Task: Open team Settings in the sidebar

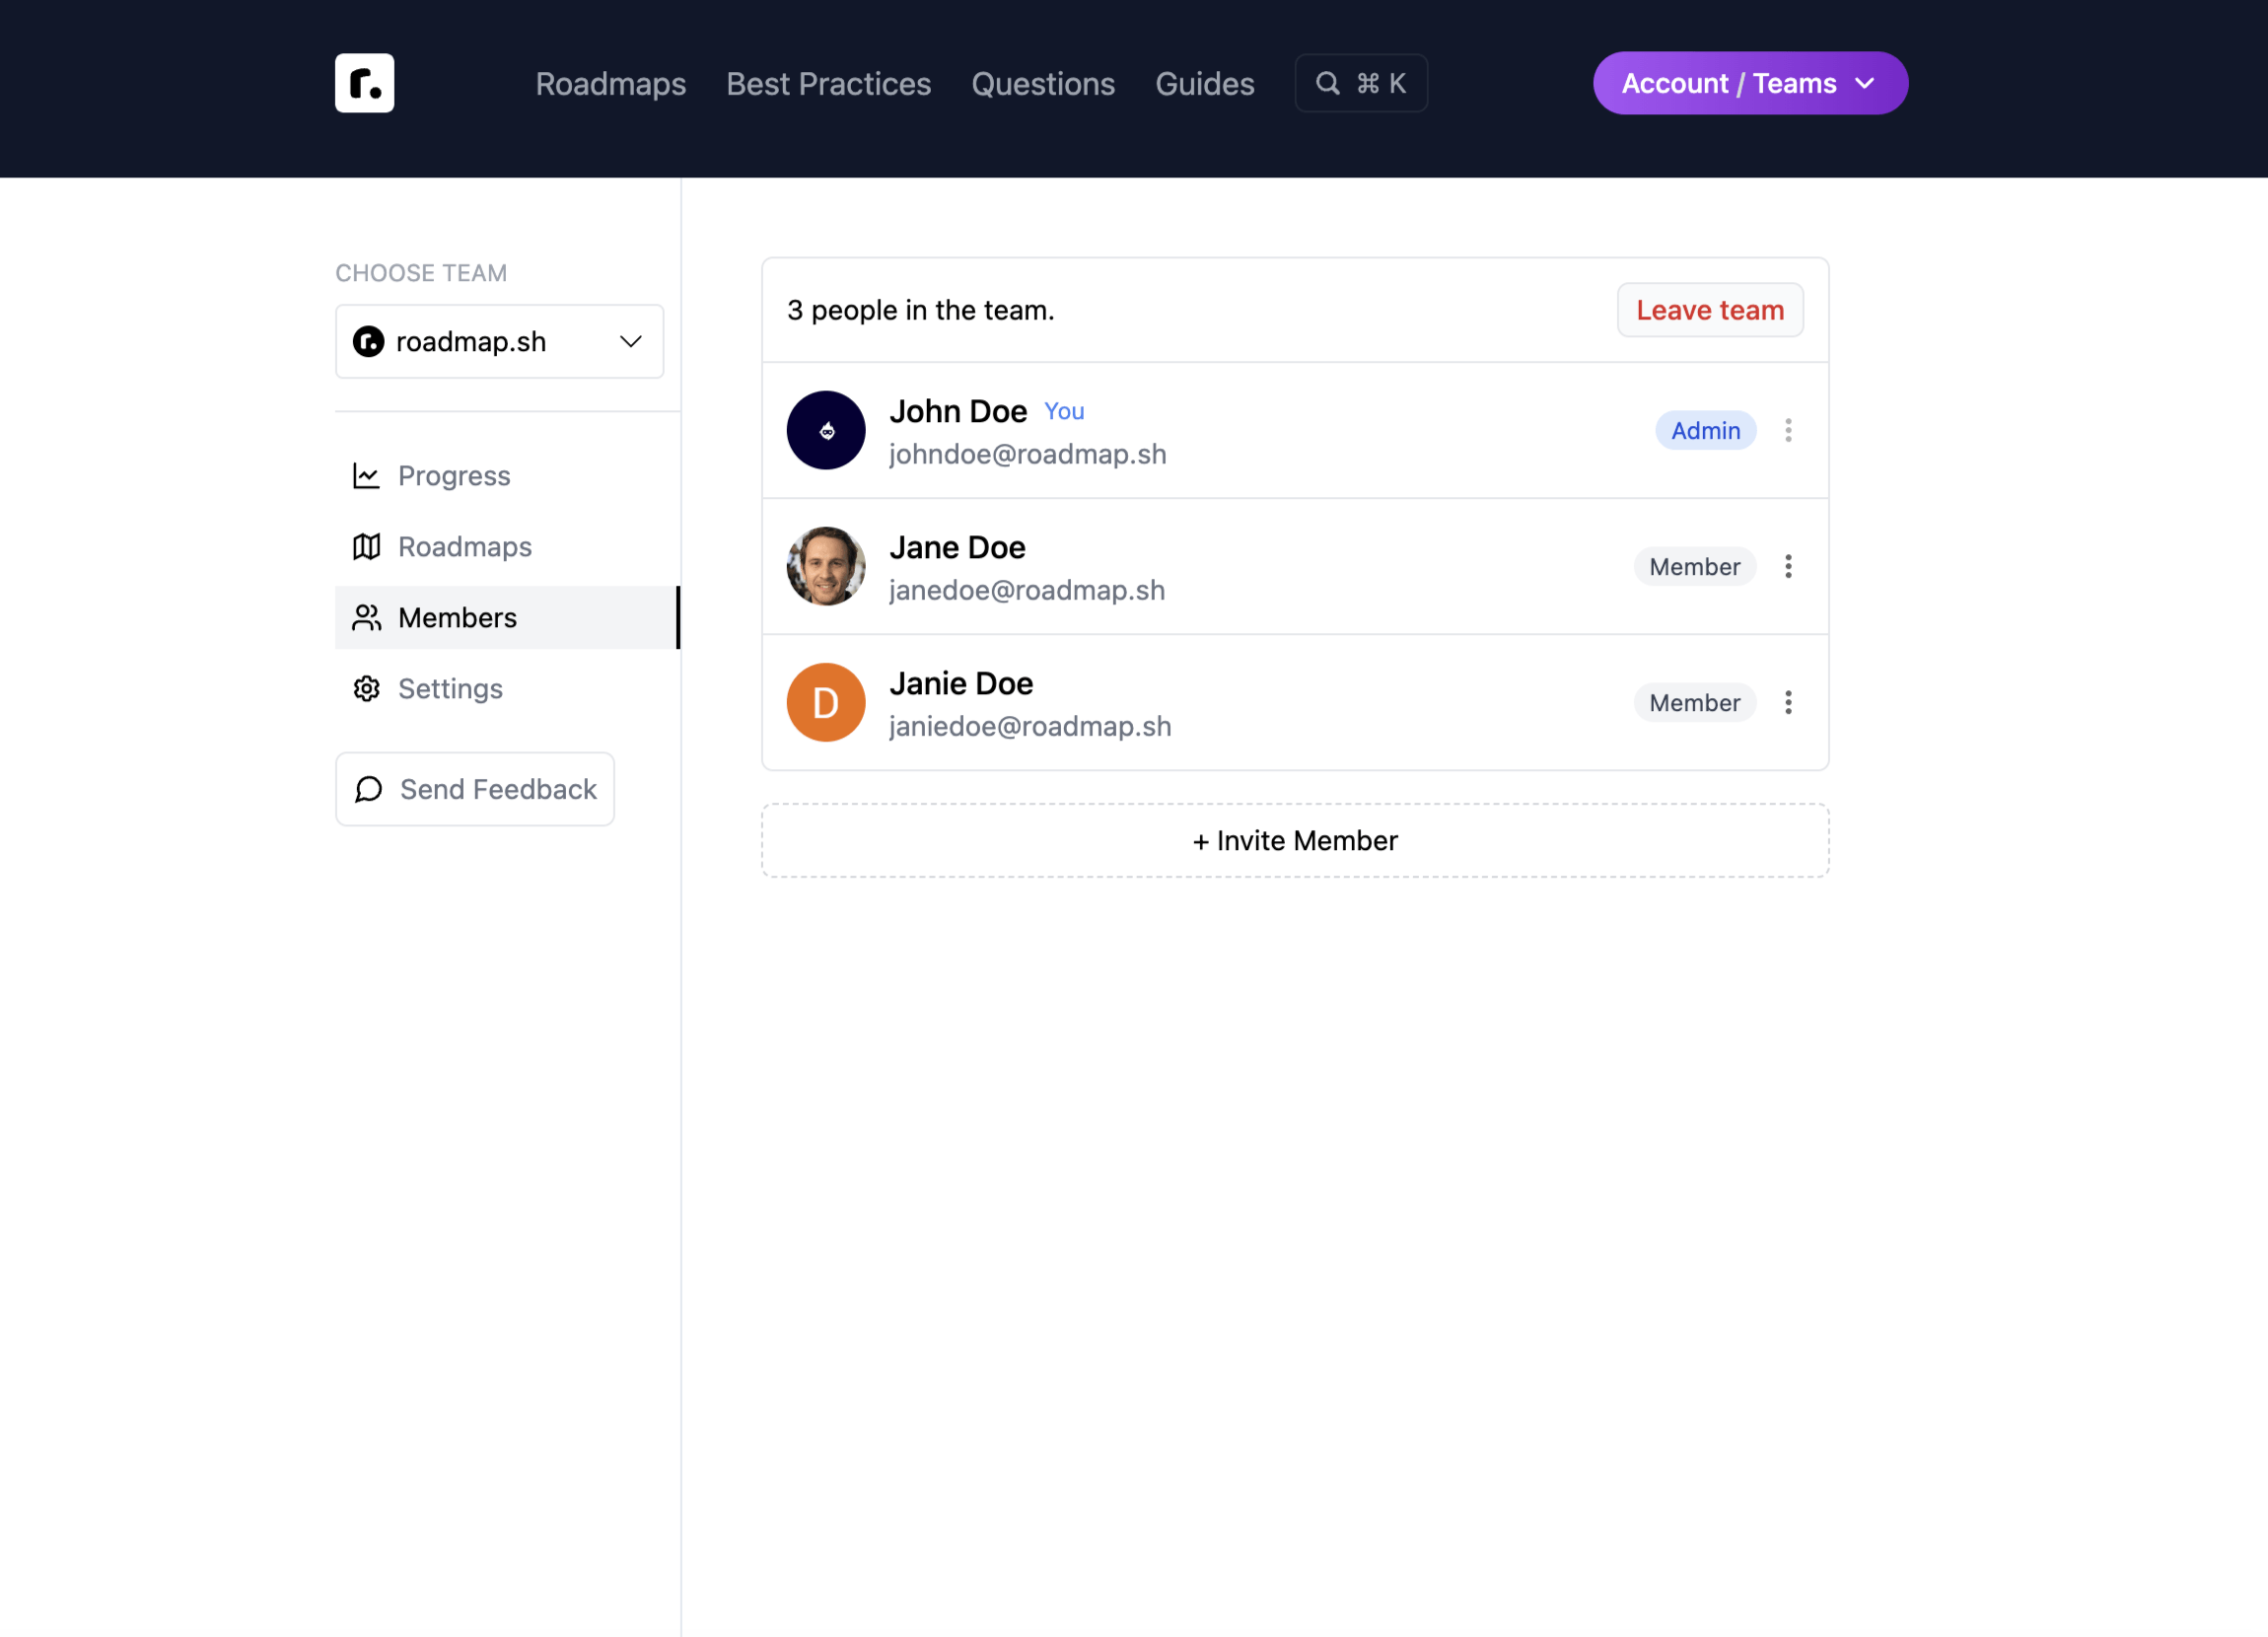Action: tap(507, 689)
